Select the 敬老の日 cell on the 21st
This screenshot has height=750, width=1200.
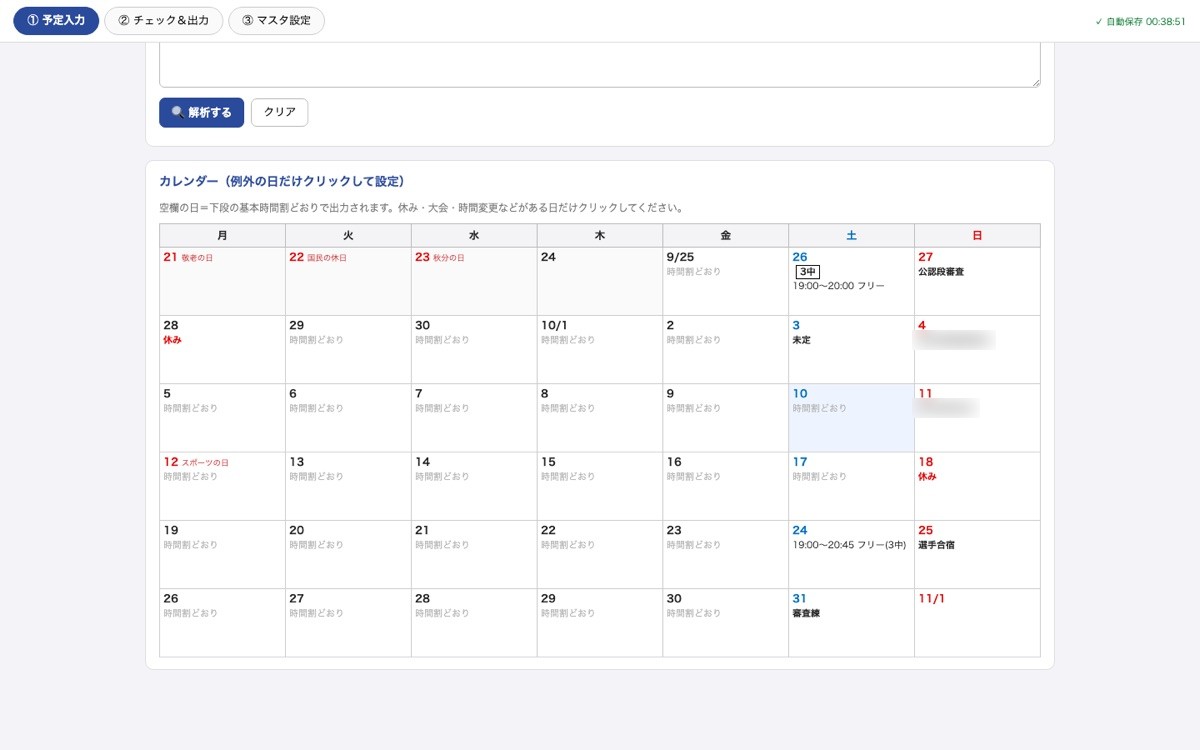(x=222, y=281)
